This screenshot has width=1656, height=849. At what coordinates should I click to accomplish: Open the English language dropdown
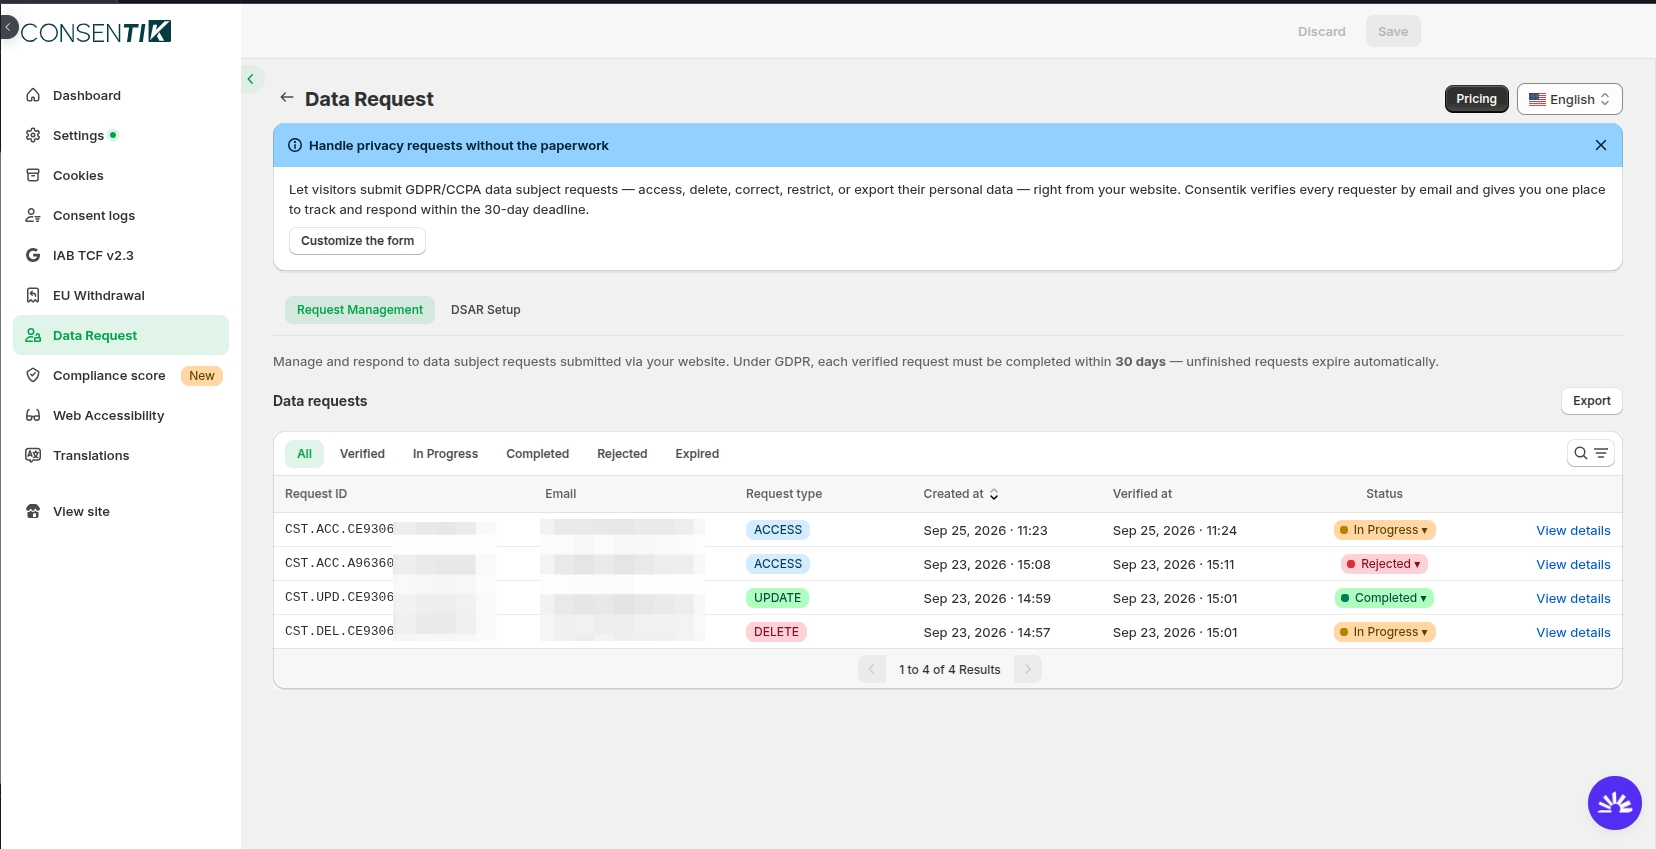pyautogui.click(x=1570, y=99)
